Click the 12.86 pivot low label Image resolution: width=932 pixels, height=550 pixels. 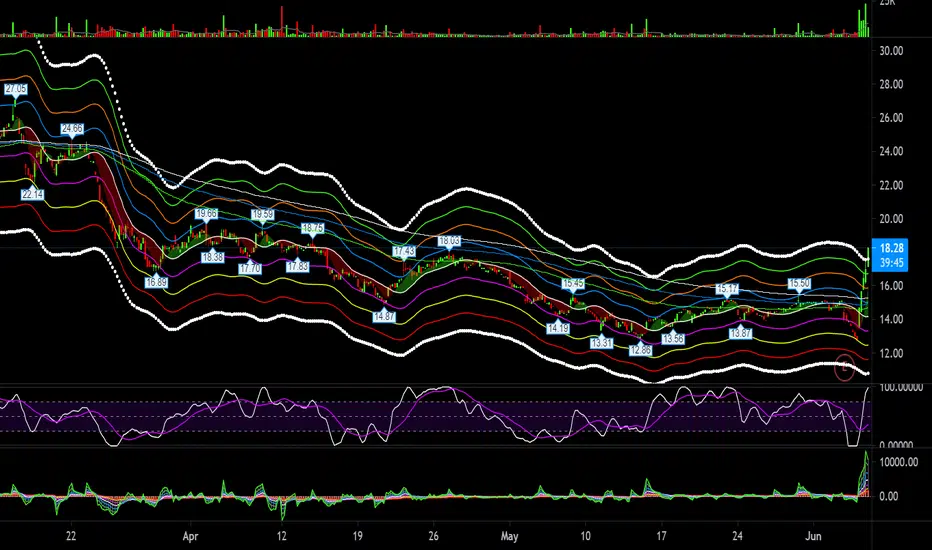[x=641, y=350]
